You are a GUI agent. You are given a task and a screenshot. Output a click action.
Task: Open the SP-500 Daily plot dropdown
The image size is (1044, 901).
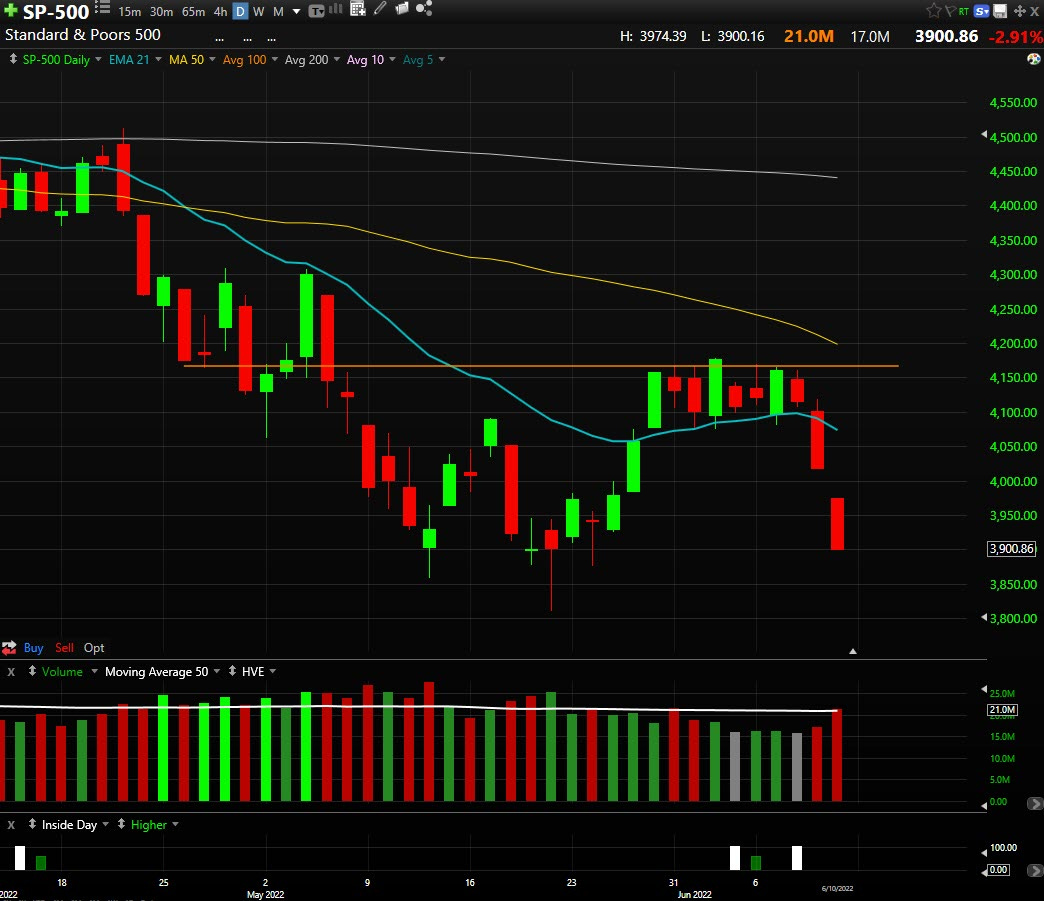99,59
